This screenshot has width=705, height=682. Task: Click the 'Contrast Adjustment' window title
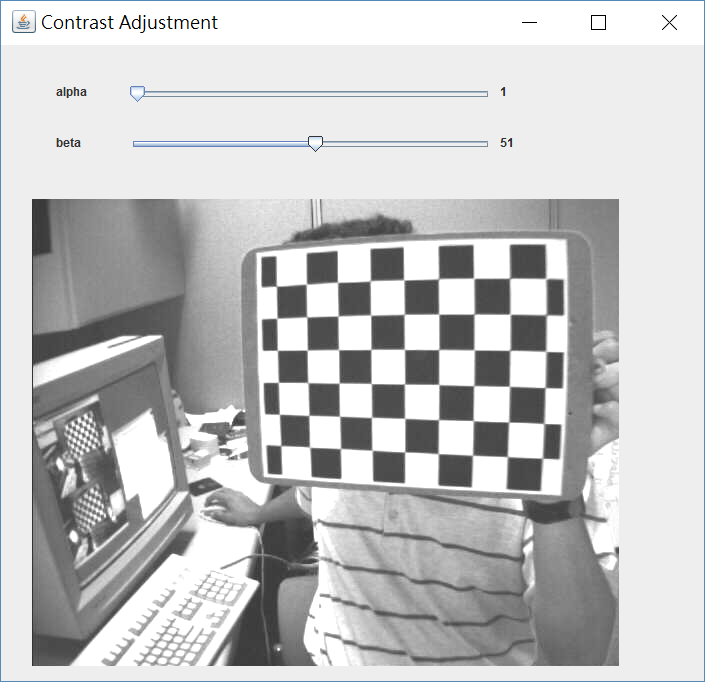129,22
